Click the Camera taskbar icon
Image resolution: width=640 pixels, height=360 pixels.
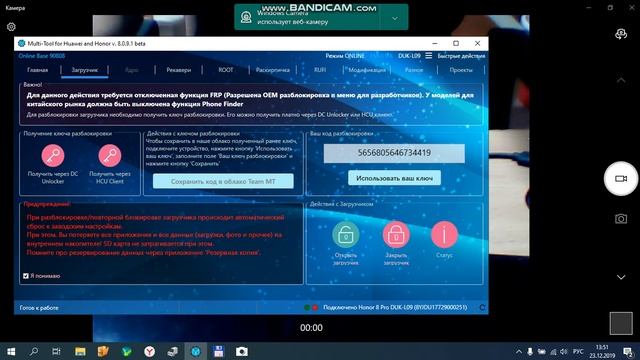pos(242,351)
